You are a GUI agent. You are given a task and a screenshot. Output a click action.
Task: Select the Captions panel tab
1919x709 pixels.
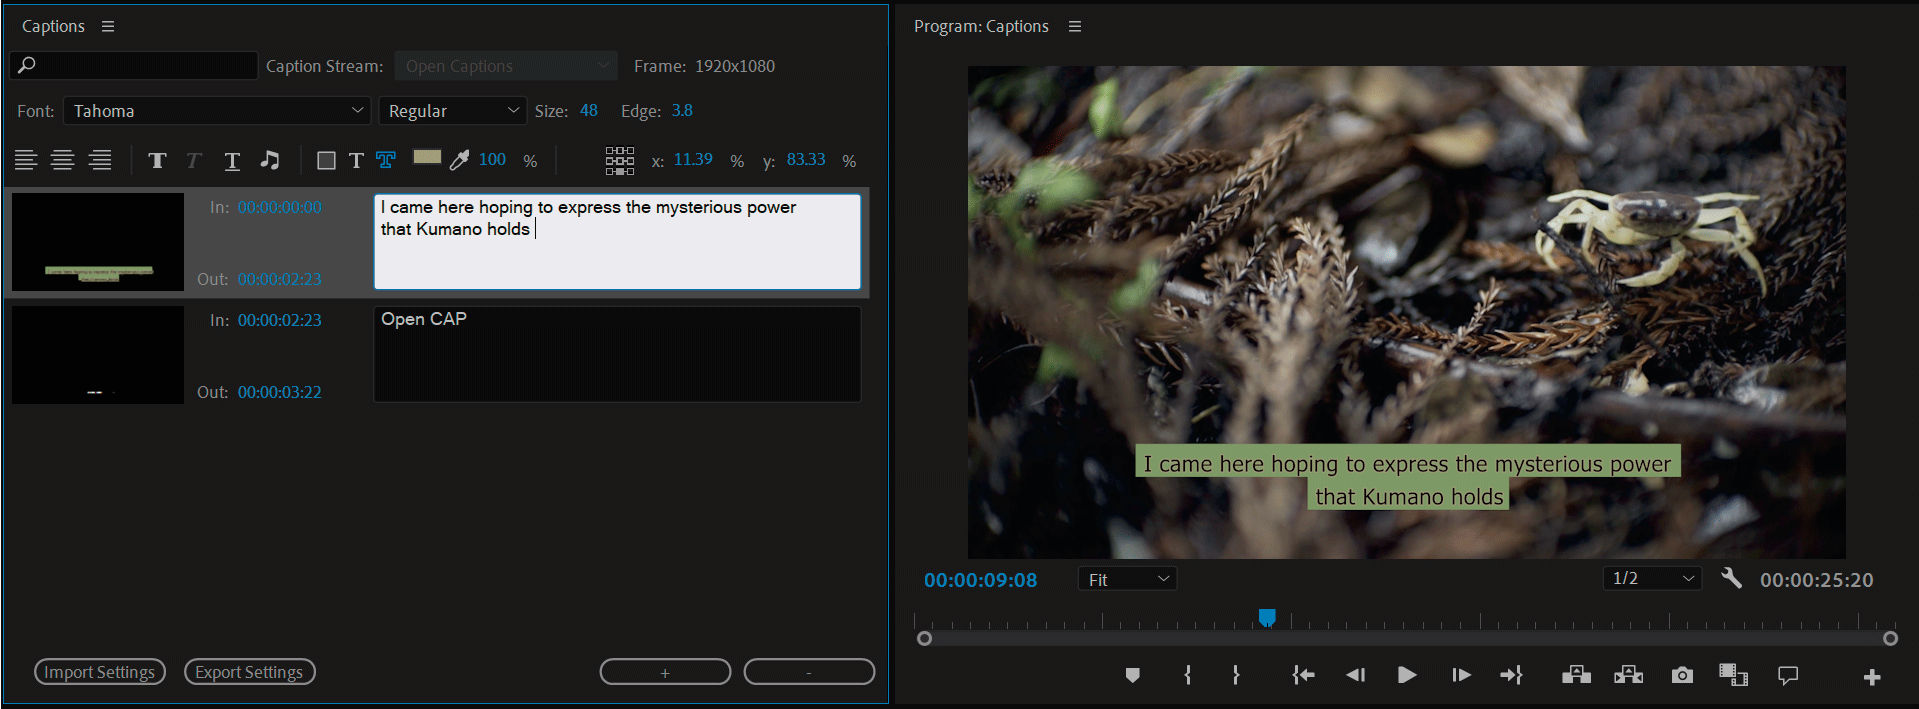(x=53, y=26)
